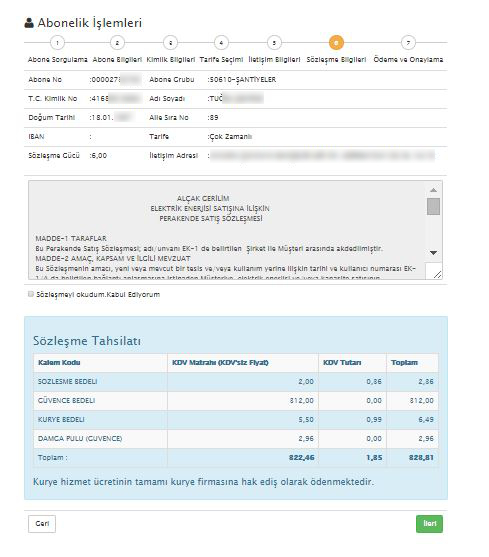Click the Abone Sorgulama step label
Viewport: 489px width, 557px height.
click(58, 60)
